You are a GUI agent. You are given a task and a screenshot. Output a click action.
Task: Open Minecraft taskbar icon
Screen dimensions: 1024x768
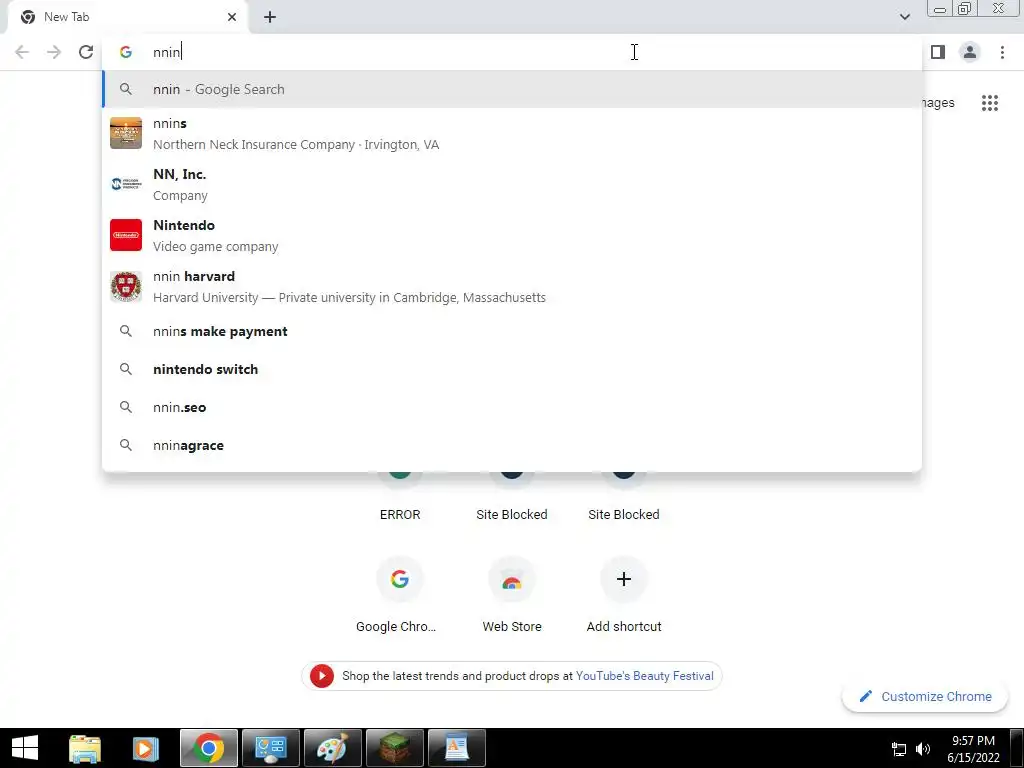394,748
